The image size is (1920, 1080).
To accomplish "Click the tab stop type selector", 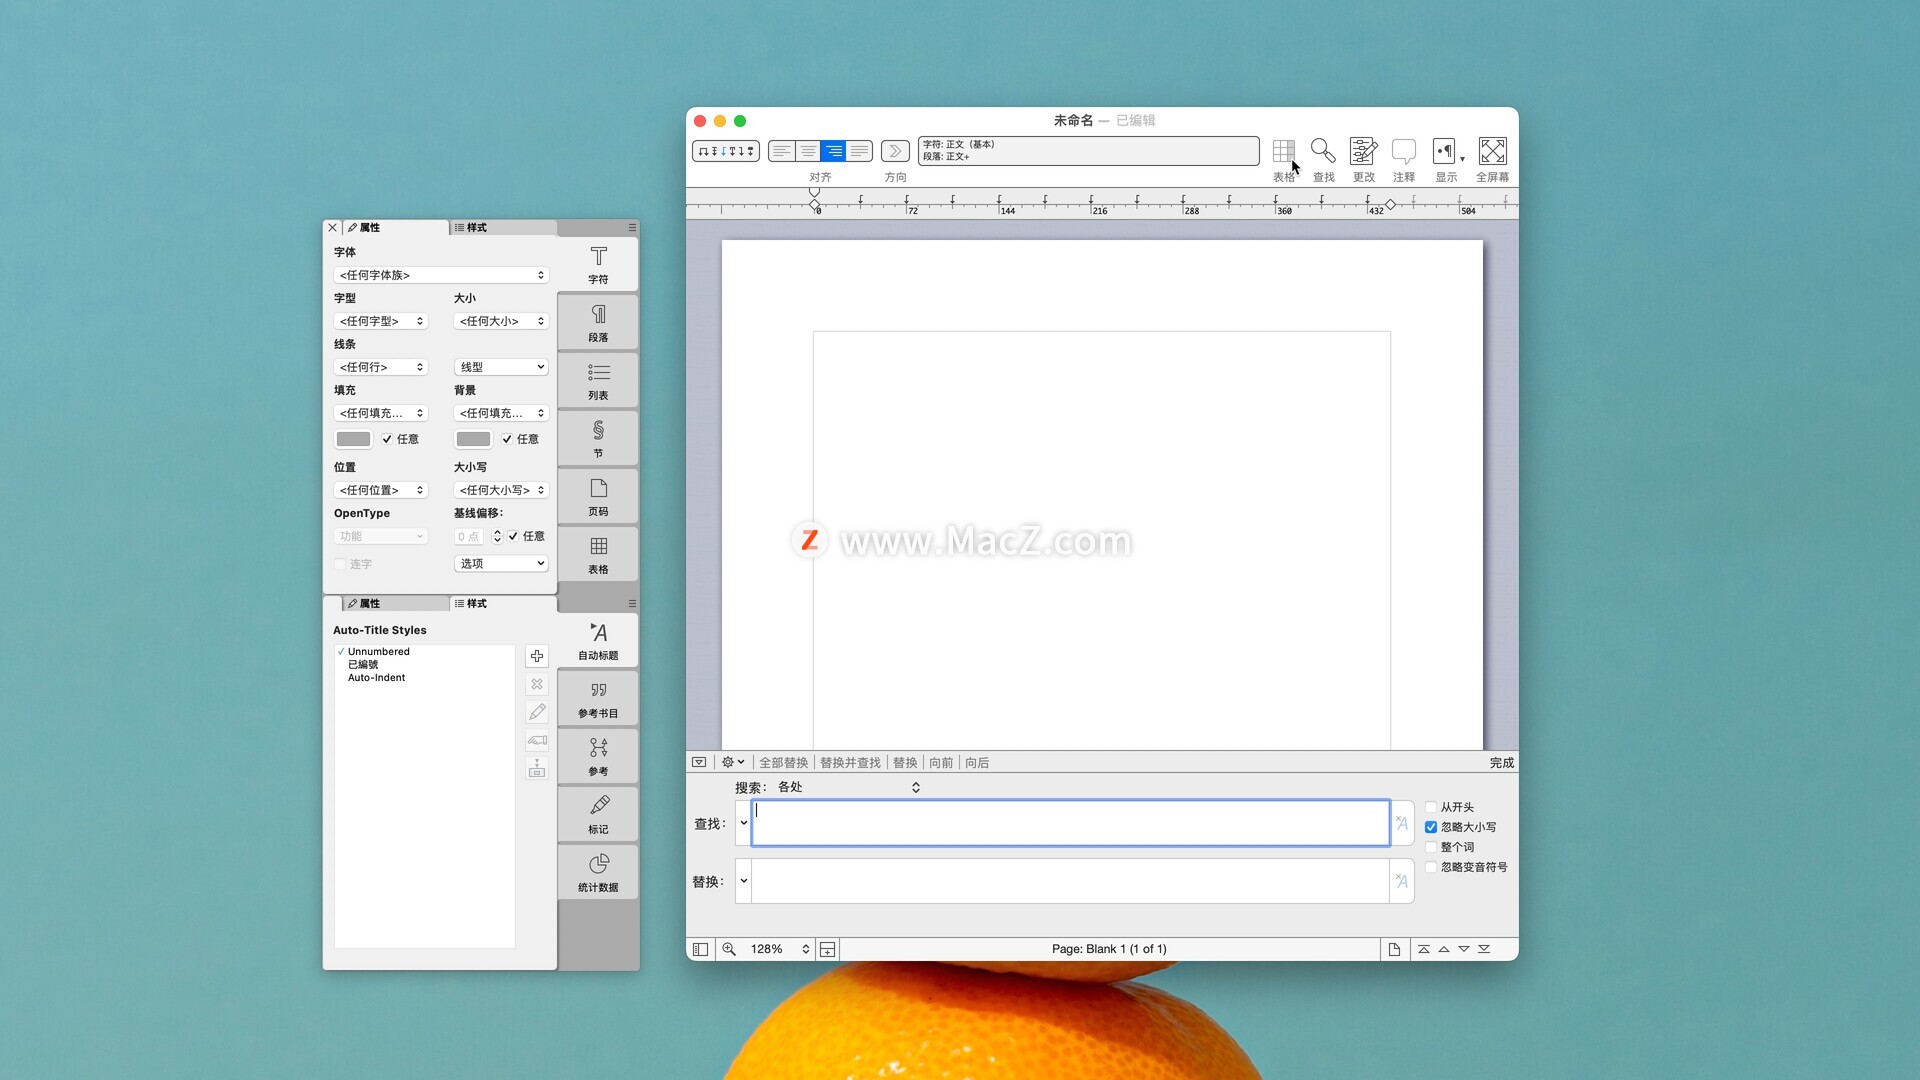I will tap(726, 151).
